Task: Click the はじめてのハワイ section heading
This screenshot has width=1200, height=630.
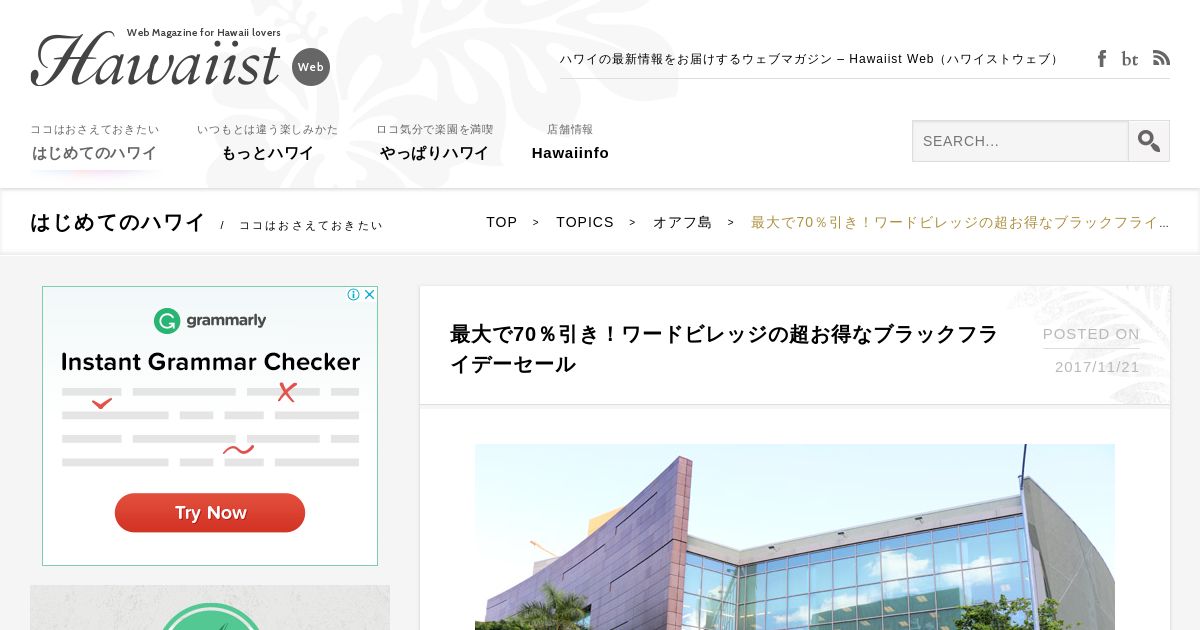Action: click(x=118, y=222)
